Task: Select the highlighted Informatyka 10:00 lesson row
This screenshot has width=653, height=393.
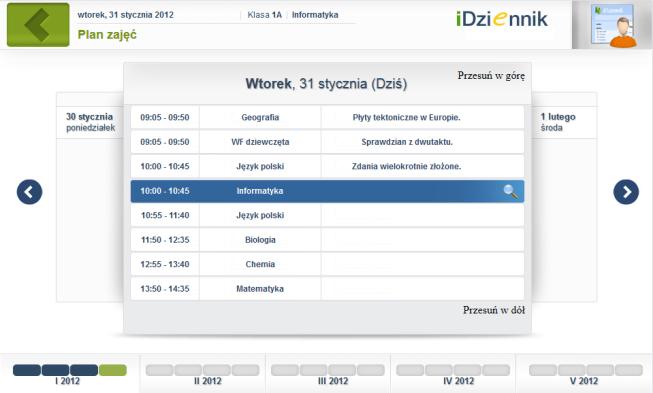Action: [x=327, y=191]
